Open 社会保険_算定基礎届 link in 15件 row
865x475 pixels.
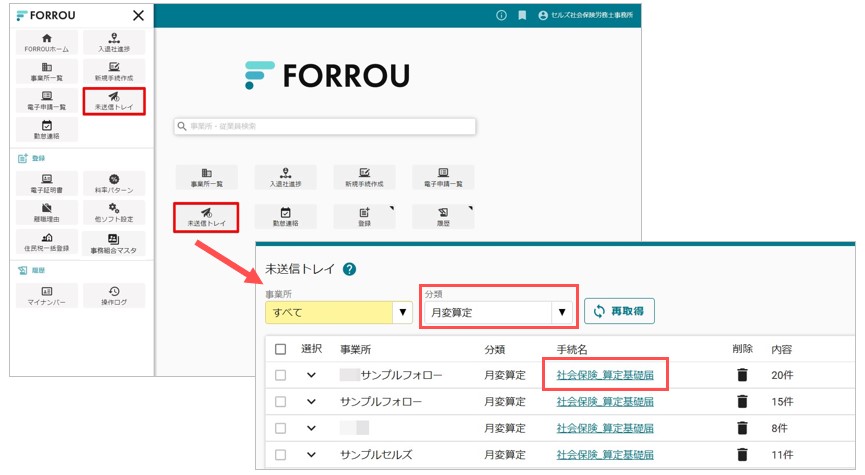coord(605,402)
